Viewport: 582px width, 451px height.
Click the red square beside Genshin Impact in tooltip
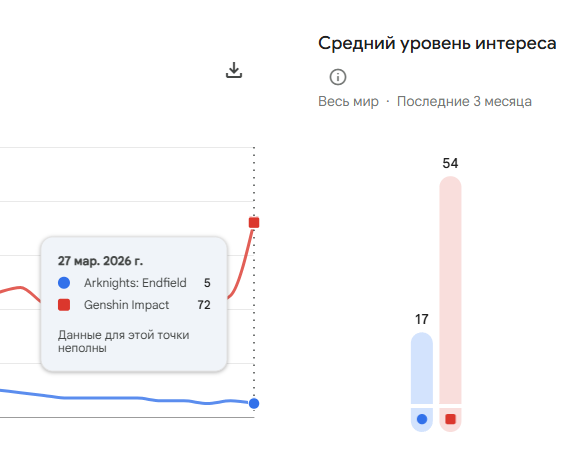pos(64,305)
